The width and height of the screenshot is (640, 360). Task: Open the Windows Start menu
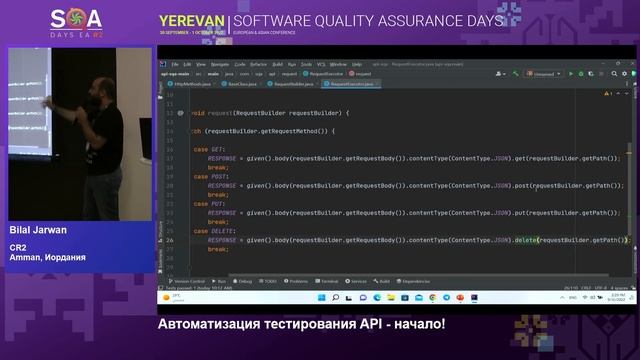coord(322,298)
